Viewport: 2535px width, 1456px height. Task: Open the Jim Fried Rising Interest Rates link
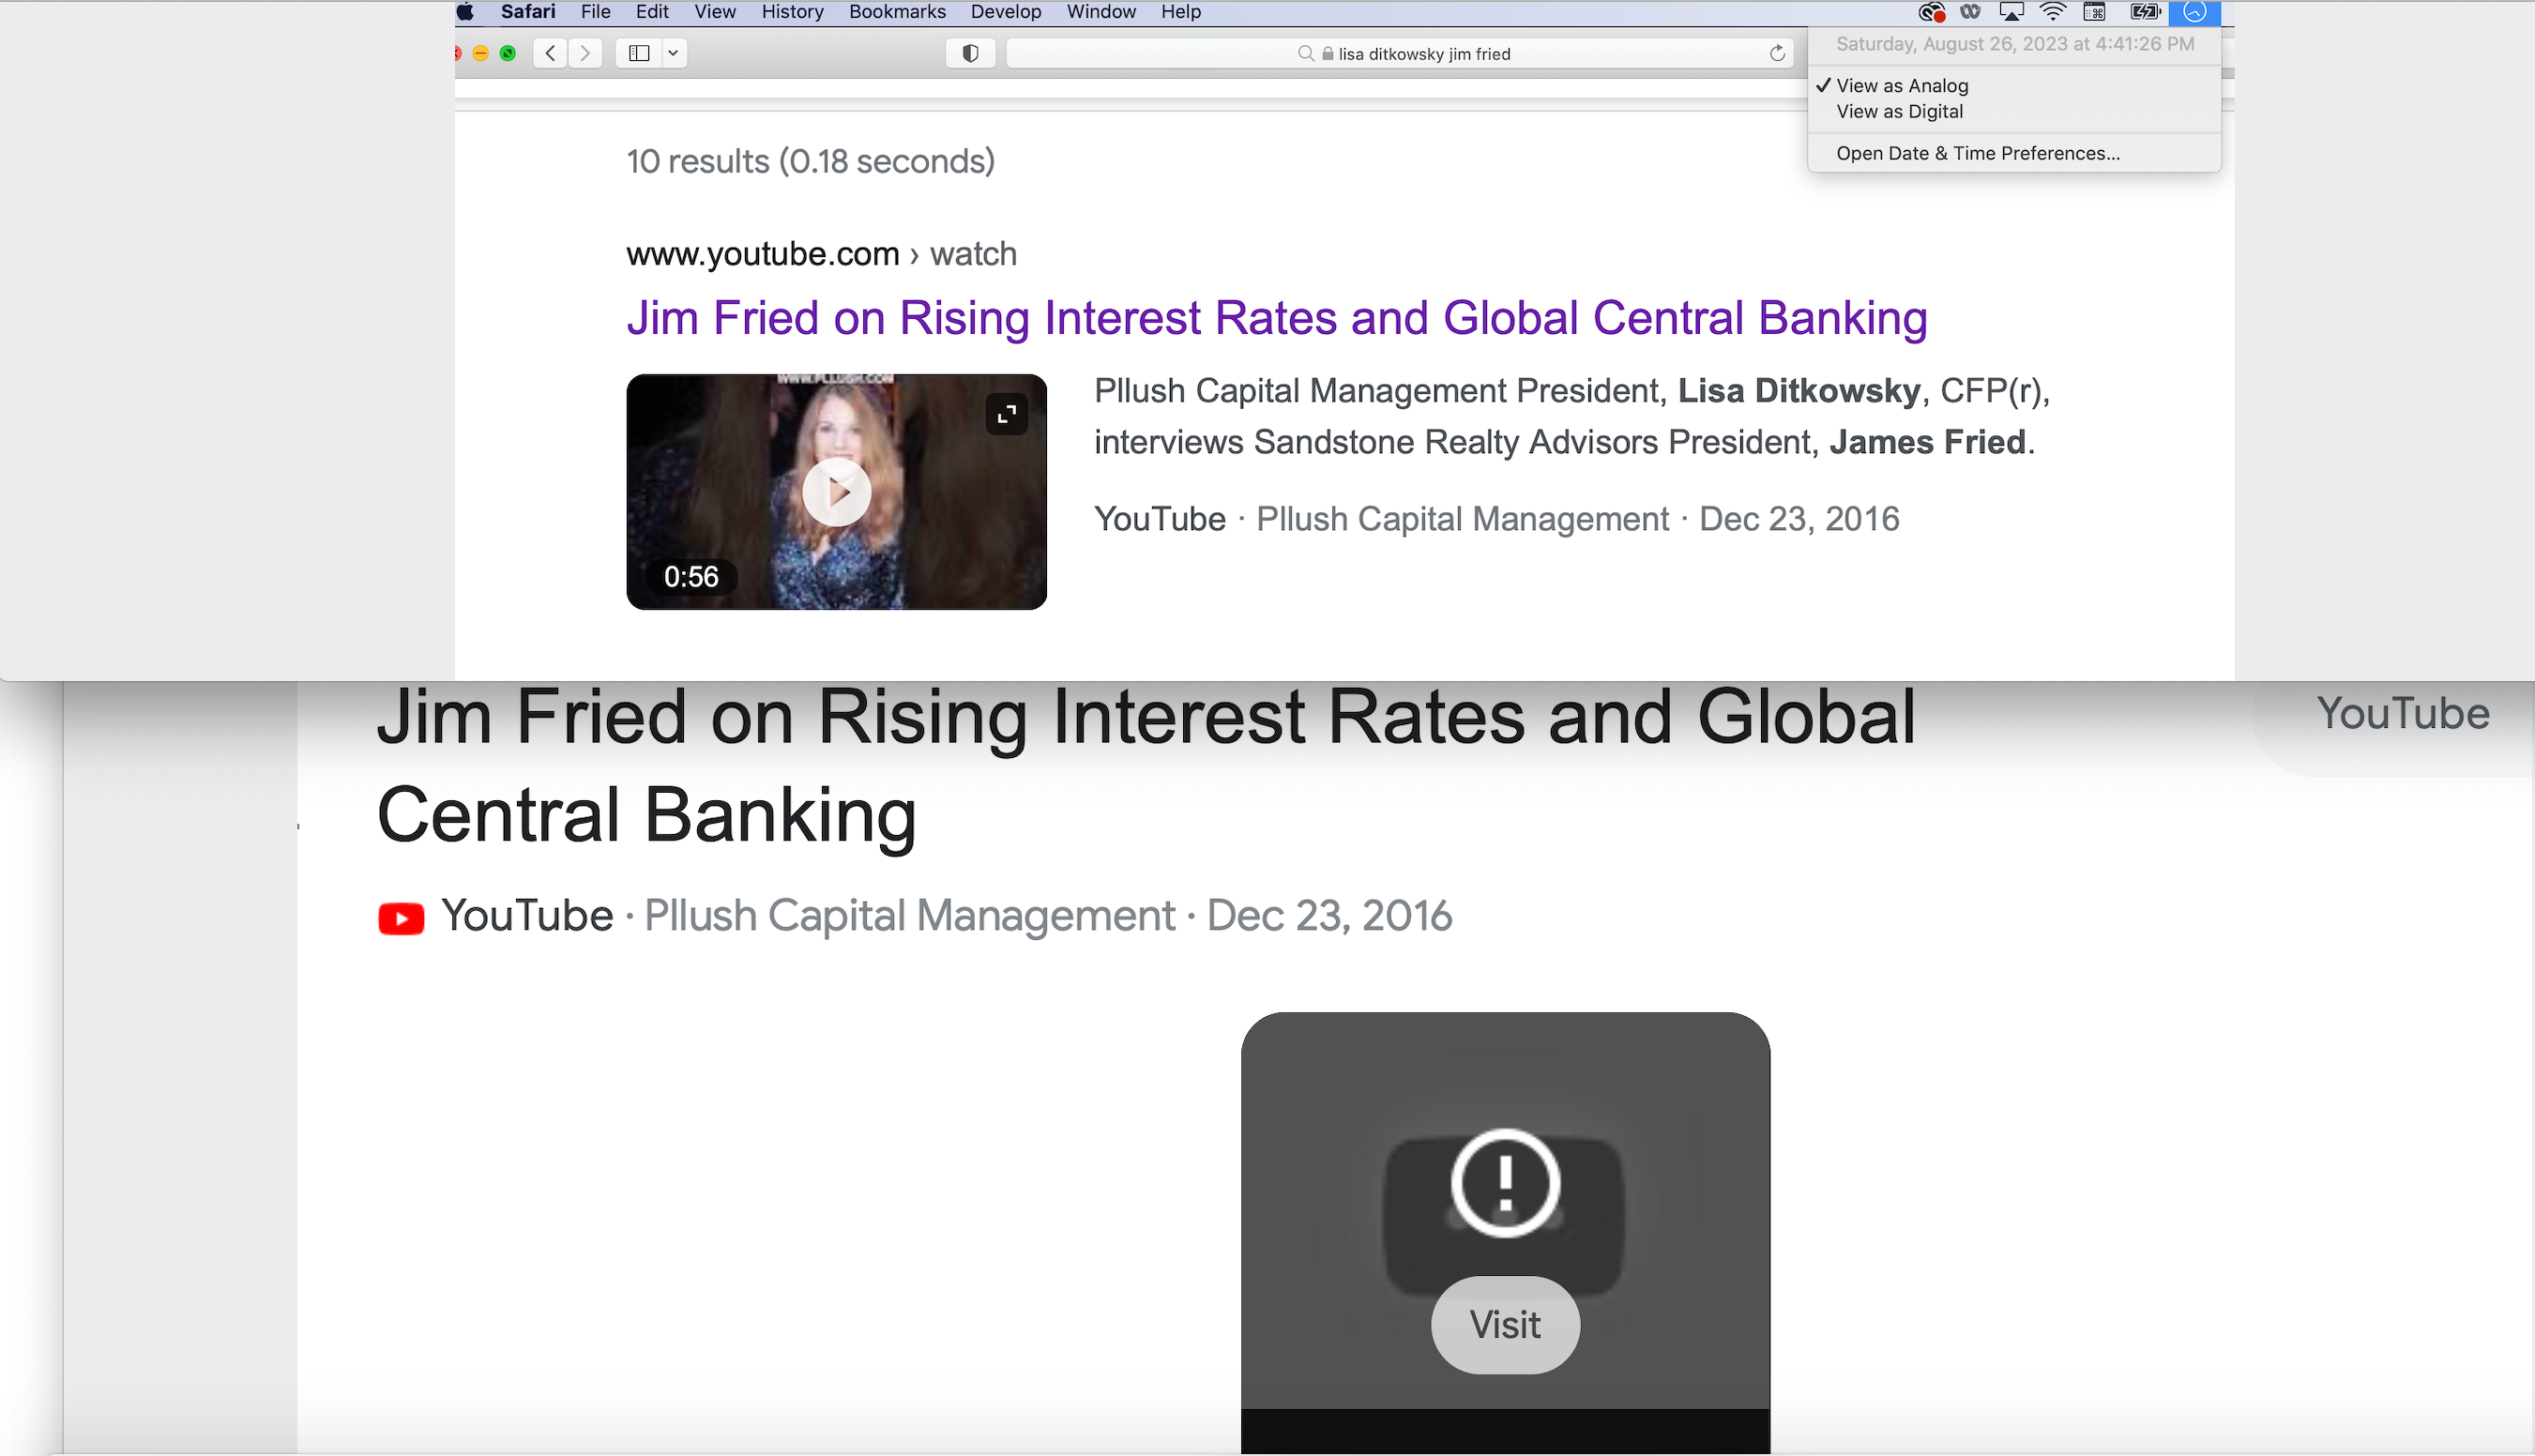click(1276, 318)
